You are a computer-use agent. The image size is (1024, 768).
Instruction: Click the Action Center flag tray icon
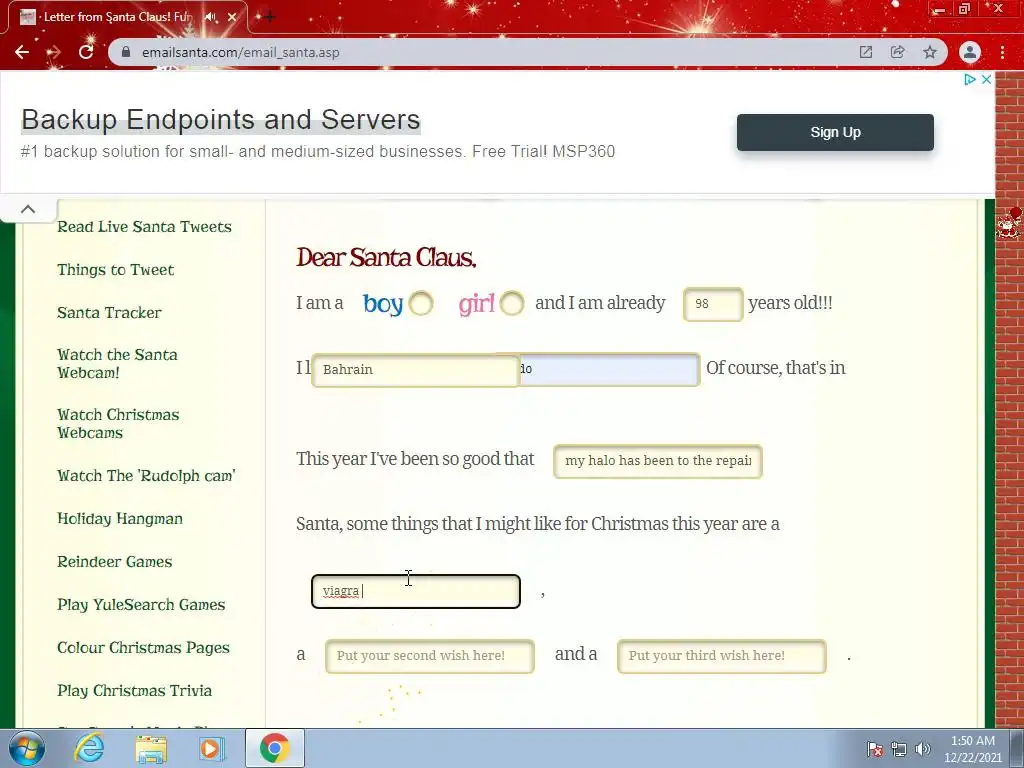[875, 749]
